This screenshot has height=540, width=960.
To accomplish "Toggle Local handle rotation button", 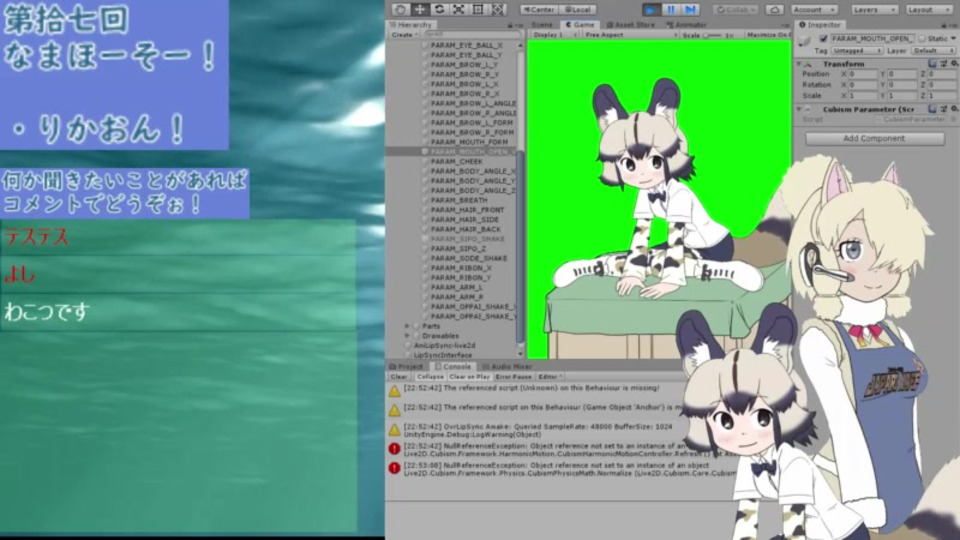I will (x=577, y=10).
